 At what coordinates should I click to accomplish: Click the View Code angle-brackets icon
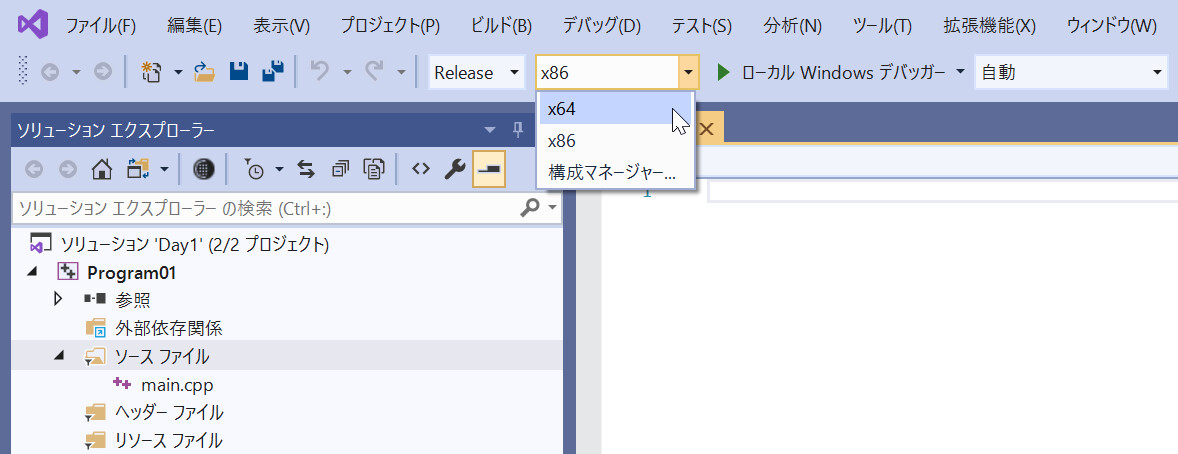tap(421, 169)
